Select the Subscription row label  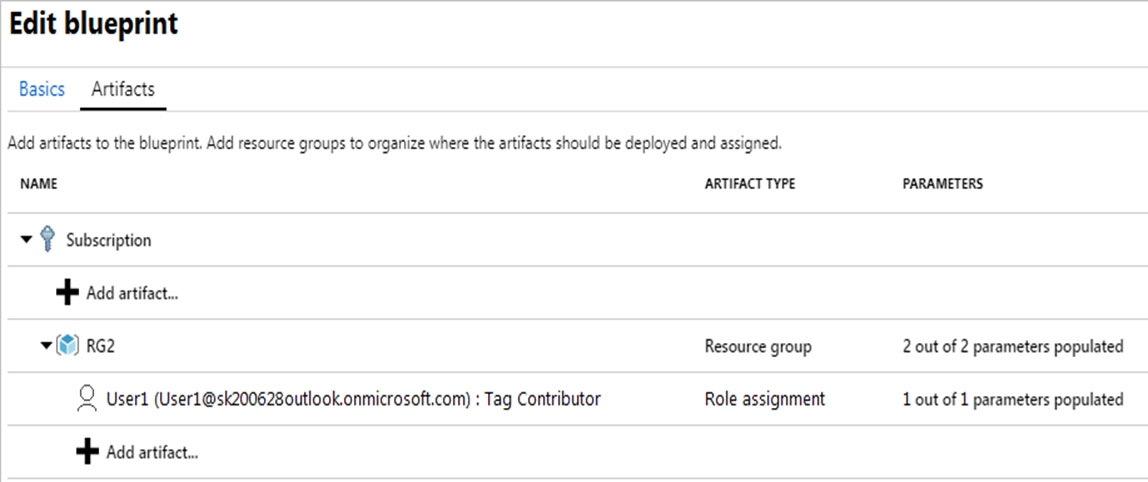point(109,240)
